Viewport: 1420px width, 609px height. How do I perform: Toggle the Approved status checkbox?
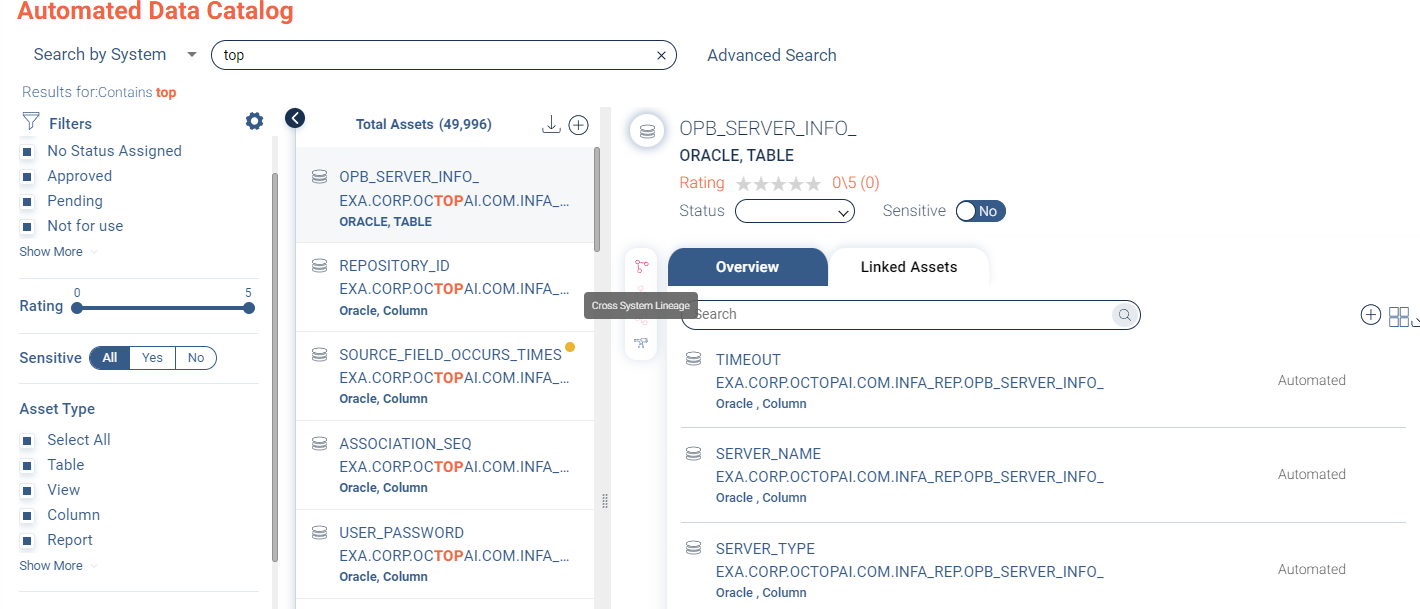pos(28,177)
